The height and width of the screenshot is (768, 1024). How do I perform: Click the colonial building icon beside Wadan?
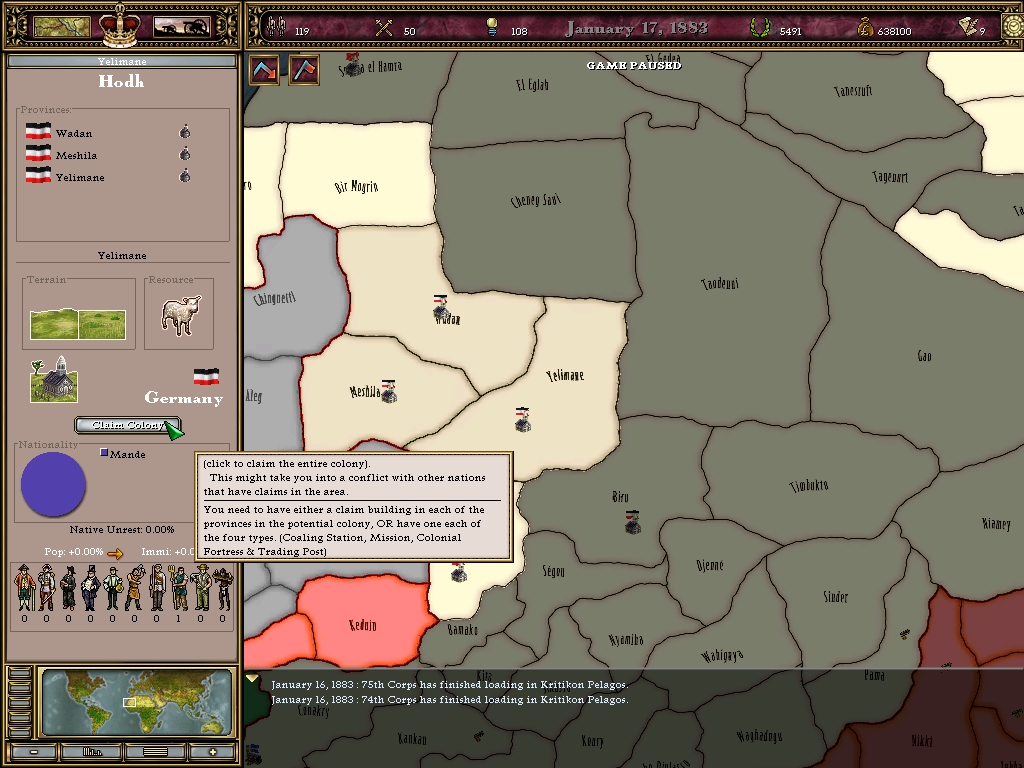[185, 133]
